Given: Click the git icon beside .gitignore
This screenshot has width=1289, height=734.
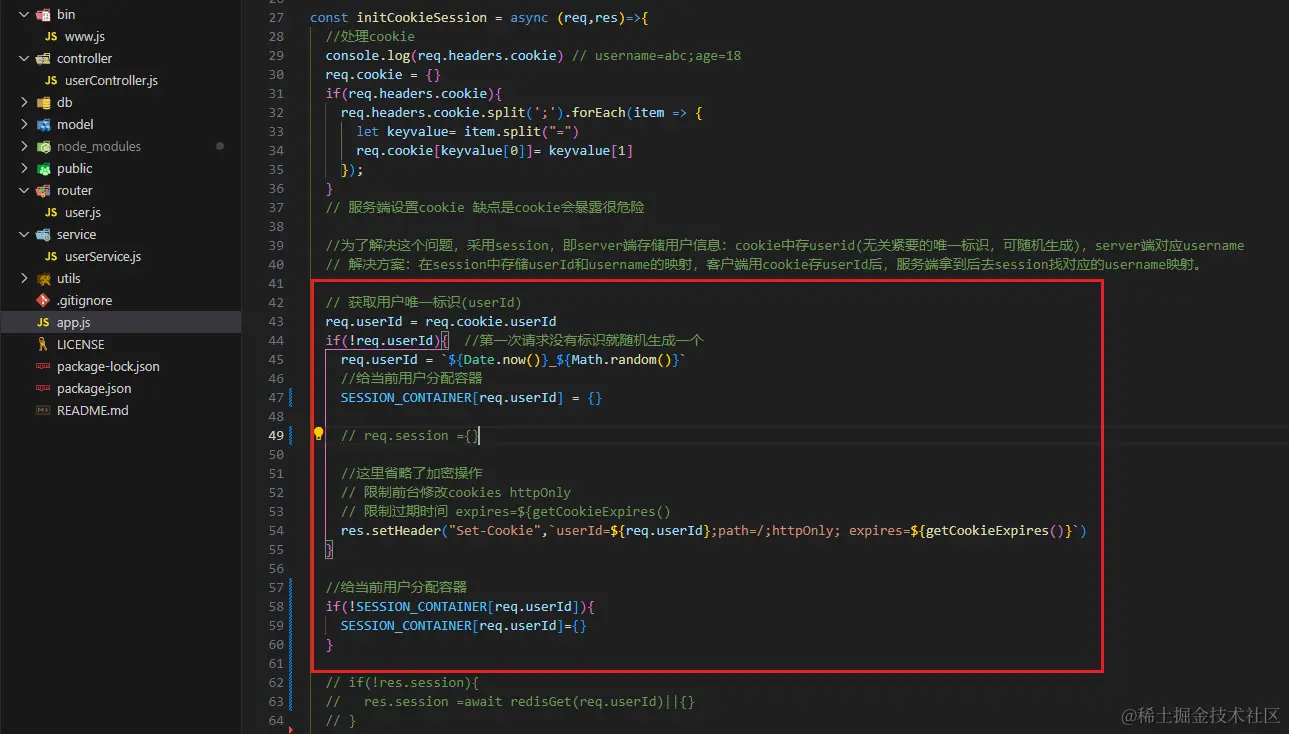Looking at the screenshot, I should (x=43, y=301).
